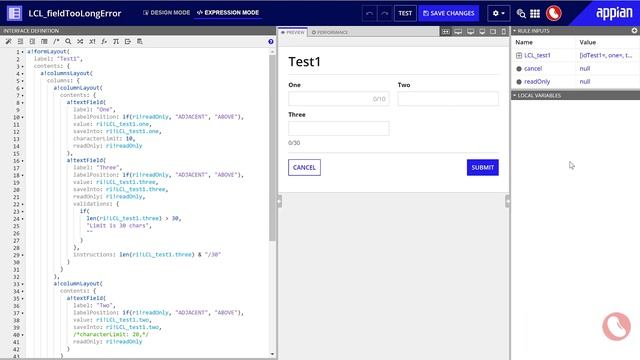Click the user avatar in header
The image size is (640, 360).
pos(553,13)
